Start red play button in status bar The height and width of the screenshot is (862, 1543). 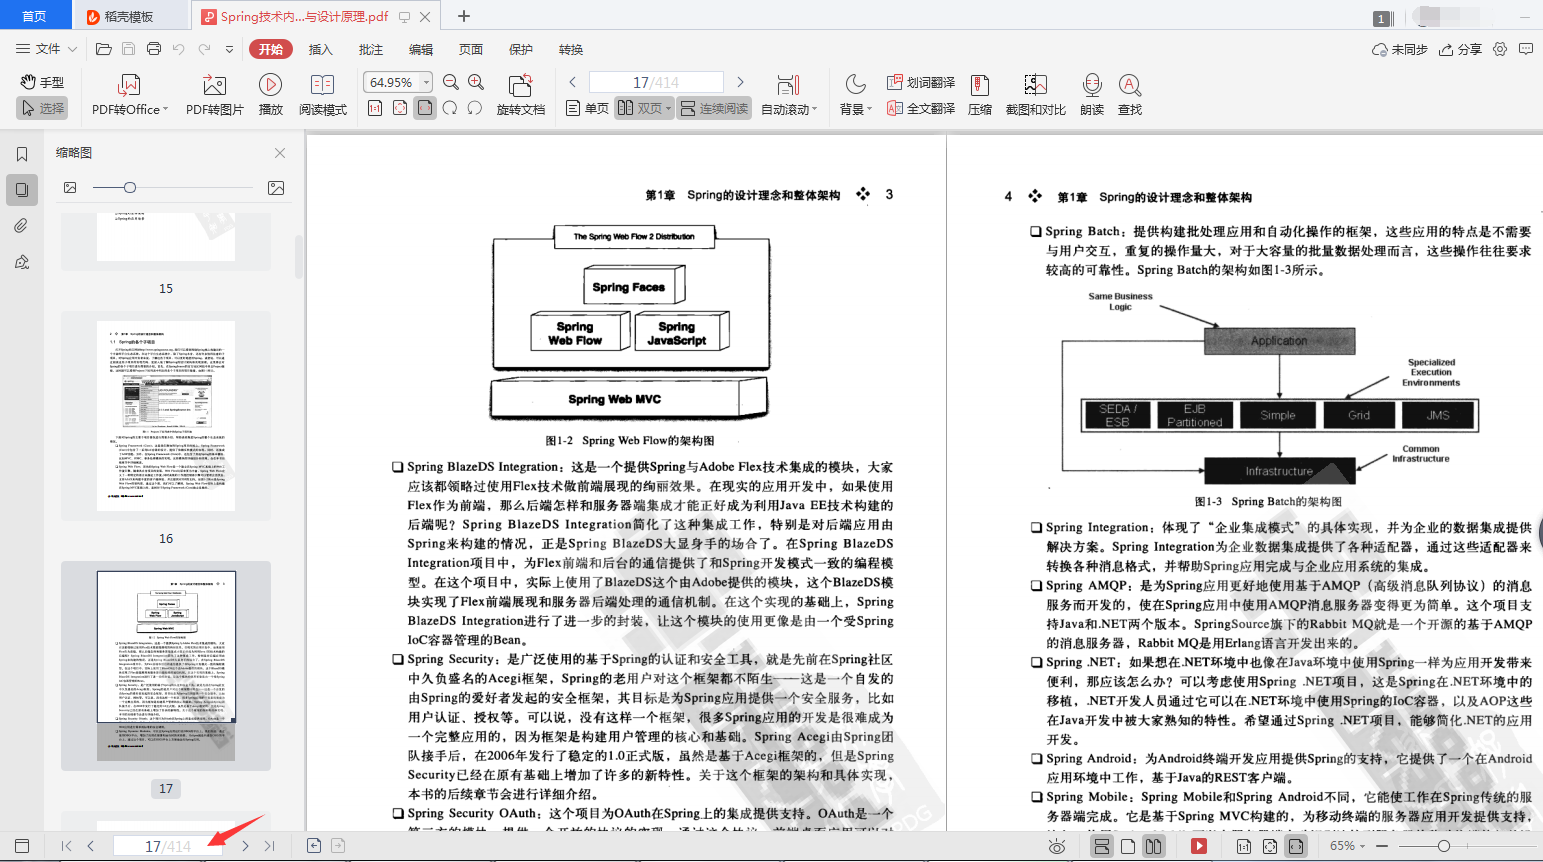click(x=1199, y=846)
